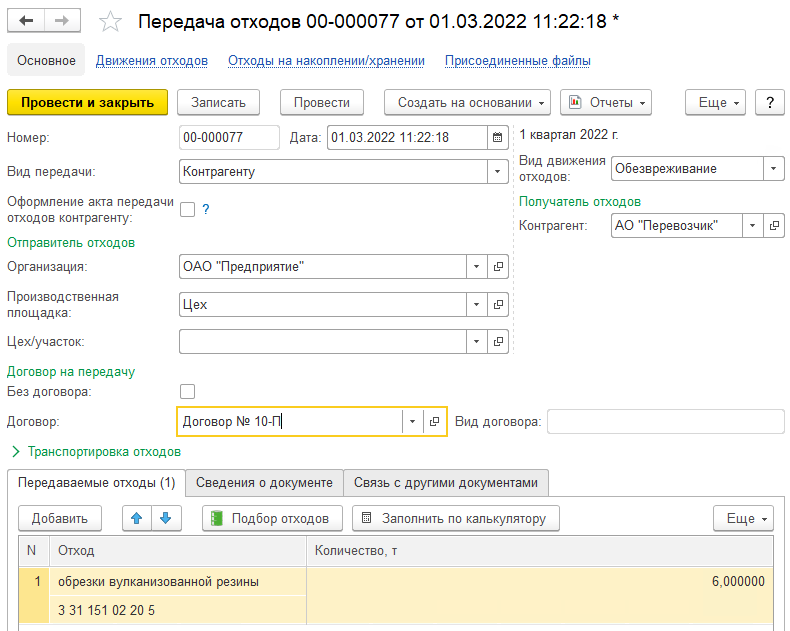Viewport: 790px width, 631px height.
Task: Open form help with the ? button
Action: pos(770,102)
